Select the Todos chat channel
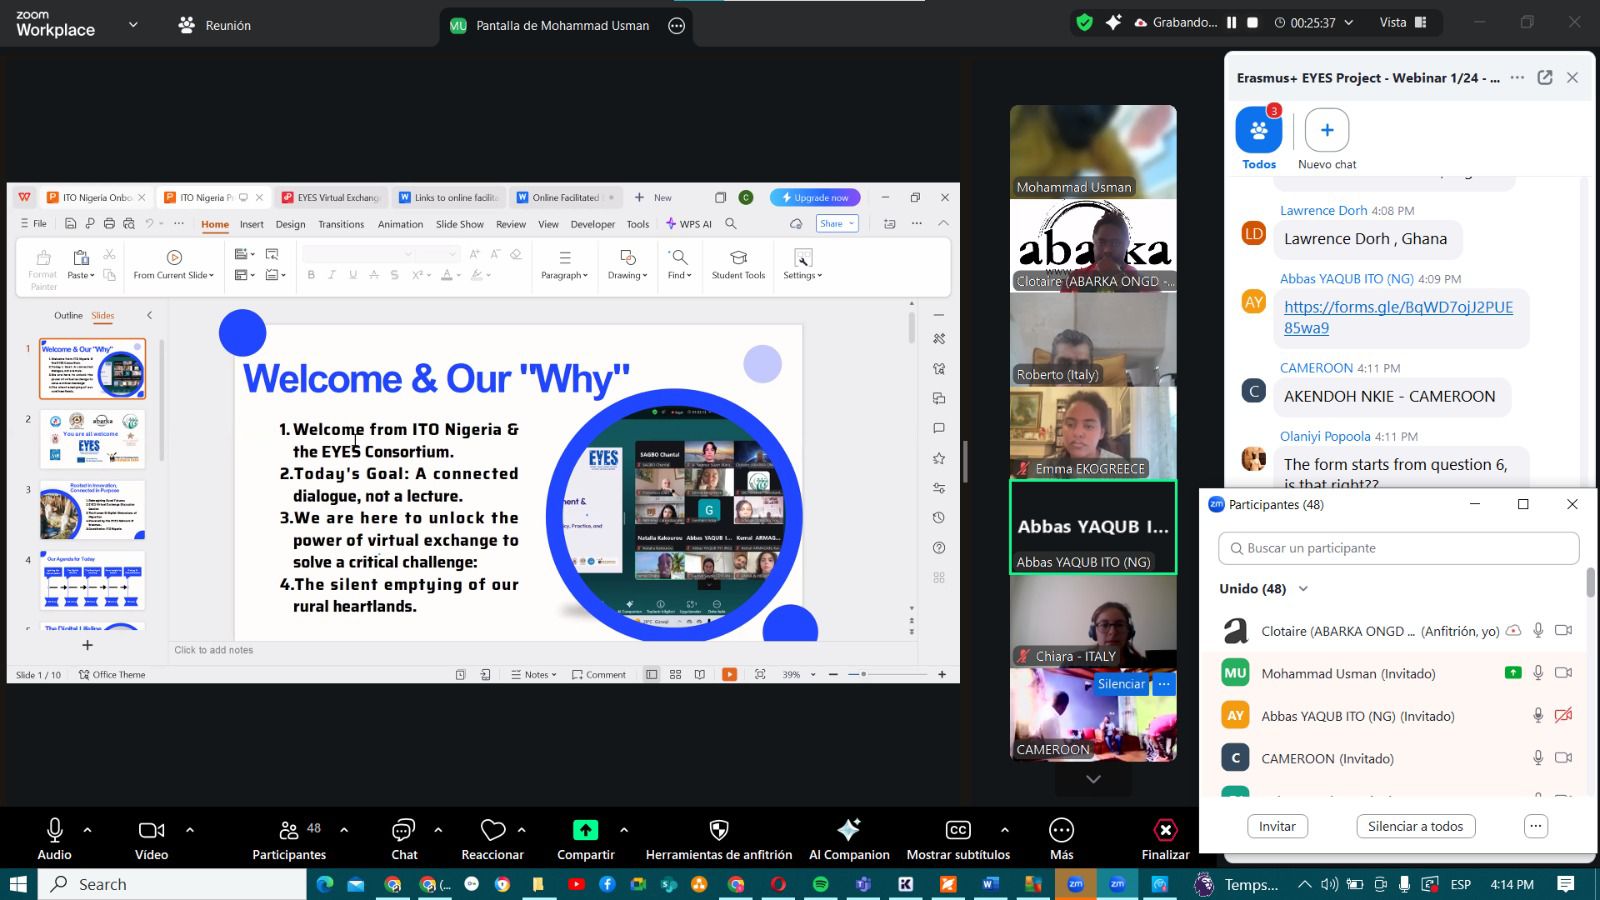The height and width of the screenshot is (900, 1600). point(1258,131)
